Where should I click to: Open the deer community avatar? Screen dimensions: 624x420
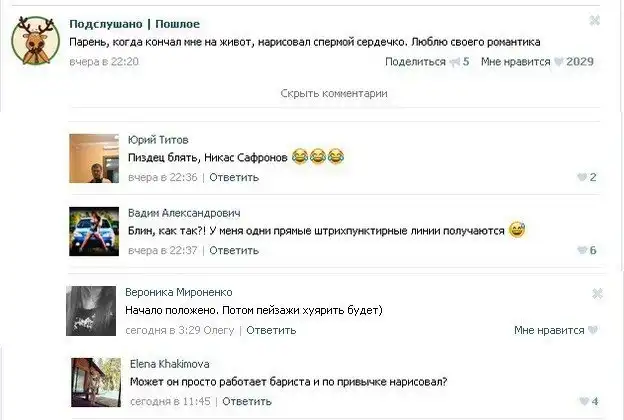tap(35, 41)
